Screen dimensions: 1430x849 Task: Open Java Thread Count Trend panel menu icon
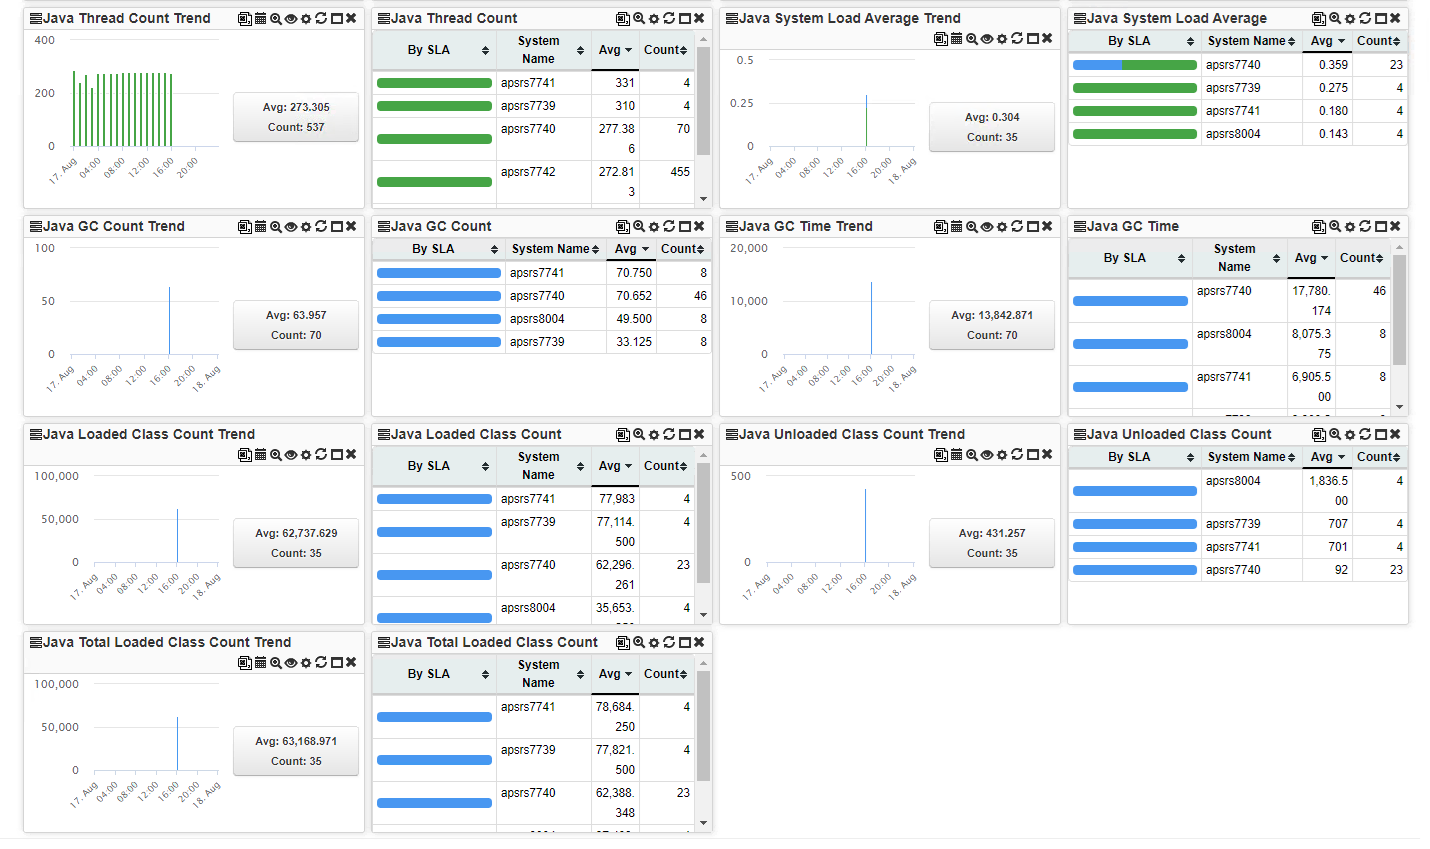click(x=36, y=19)
